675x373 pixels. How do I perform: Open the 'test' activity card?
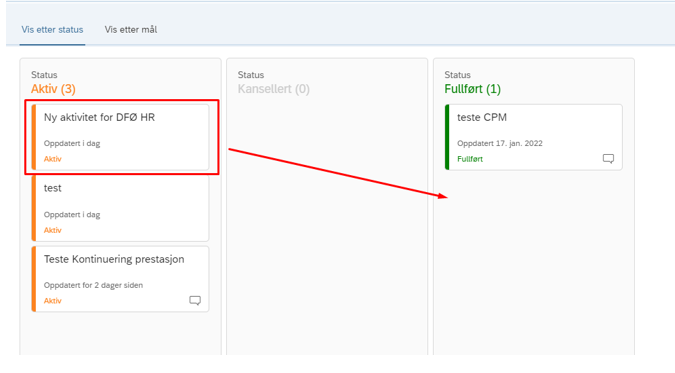click(x=121, y=208)
